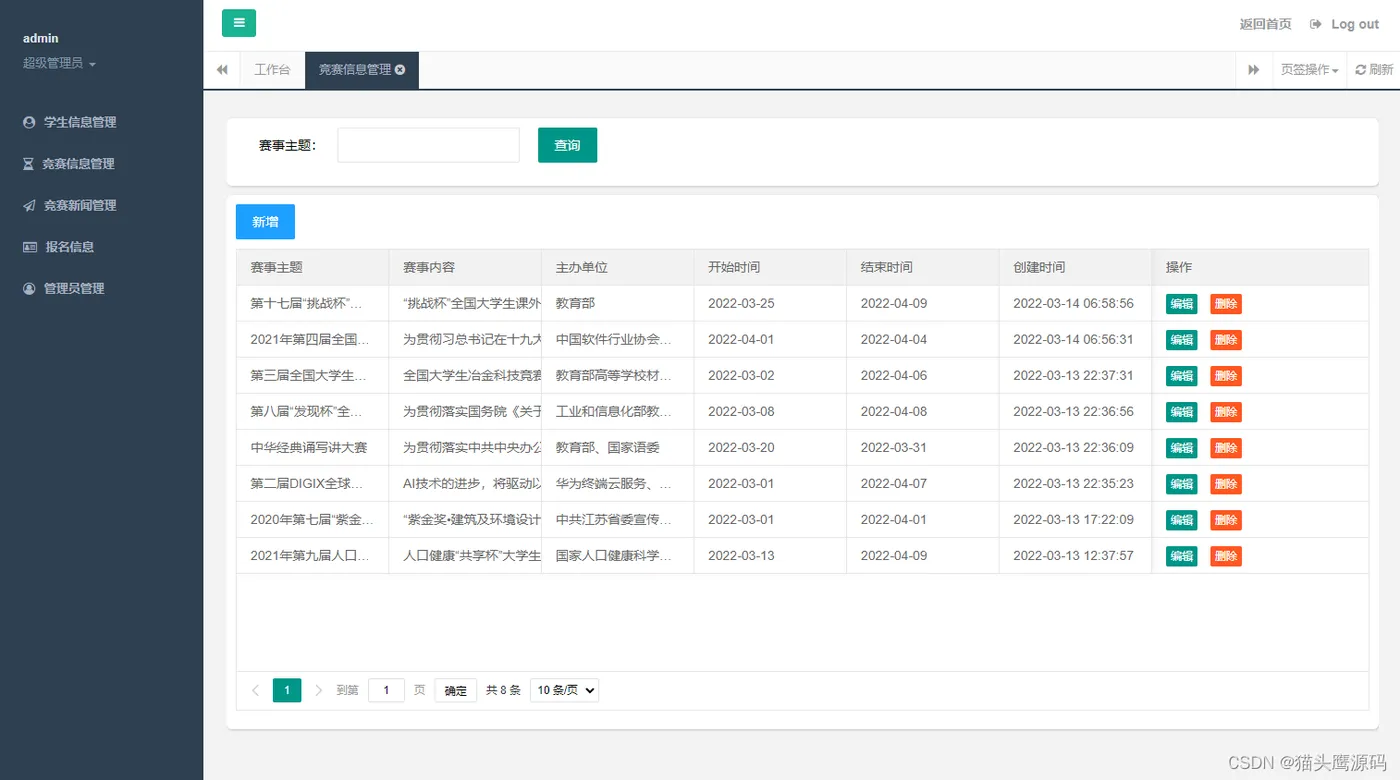
Task: Close the 竞赛信息管理 tab via its X icon
Action: pyautogui.click(x=400, y=70)
